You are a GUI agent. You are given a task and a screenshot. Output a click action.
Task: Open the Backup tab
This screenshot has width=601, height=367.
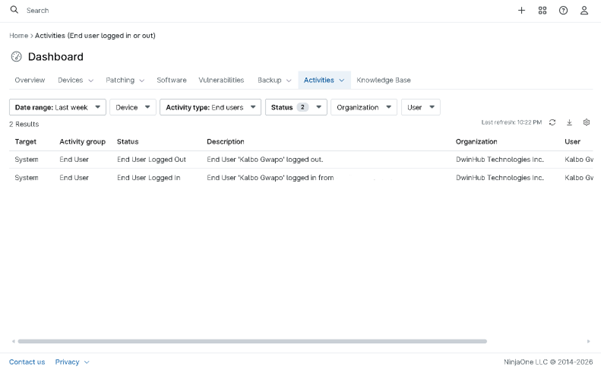pyautogui.click(x=269, y=80)
